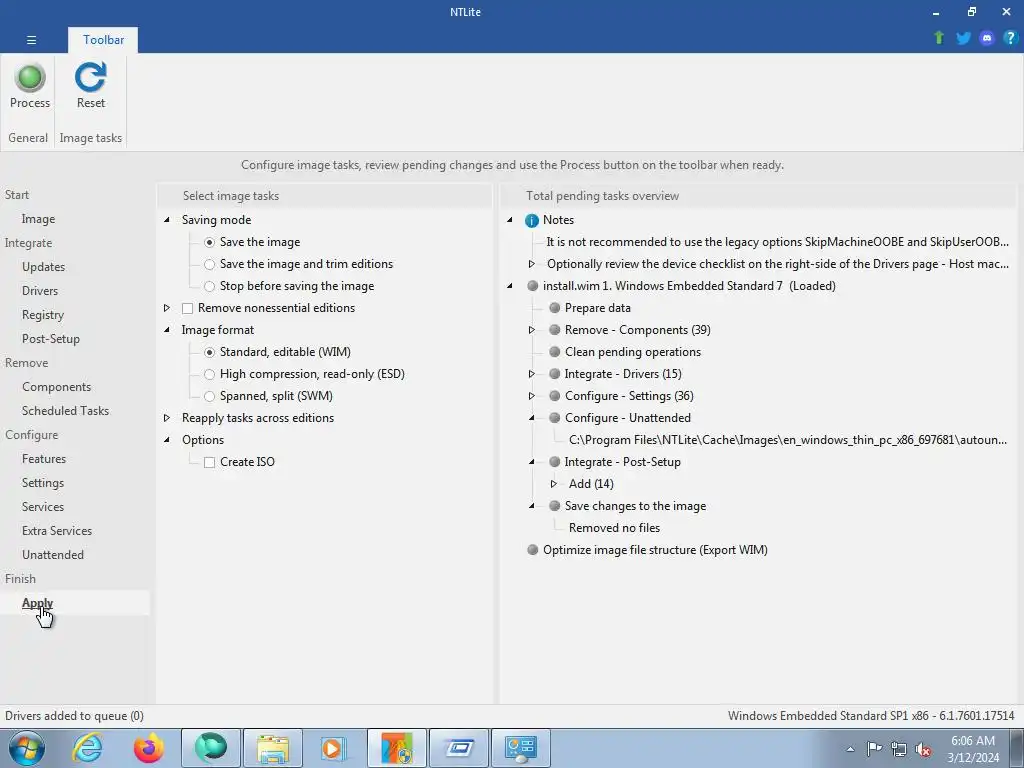1024x768 pixels.
Task: Open the Twitter bird icon
Action: 963,38
